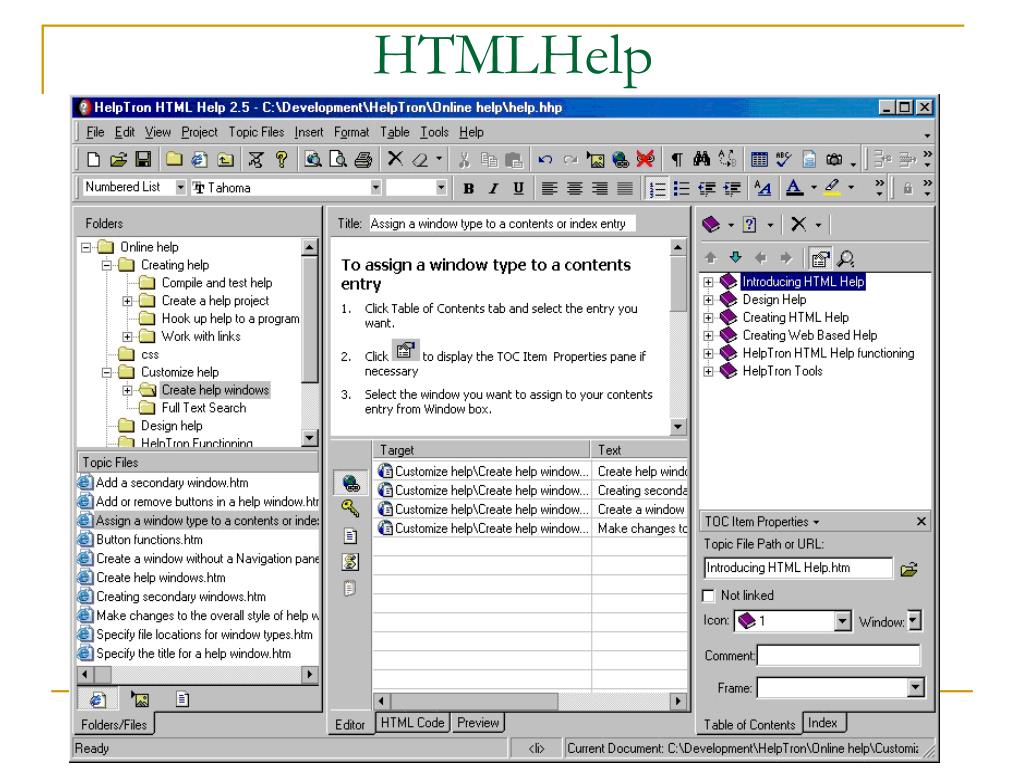Click the Spell check ABC icon
1024x768 pixels.
(783, 159)
